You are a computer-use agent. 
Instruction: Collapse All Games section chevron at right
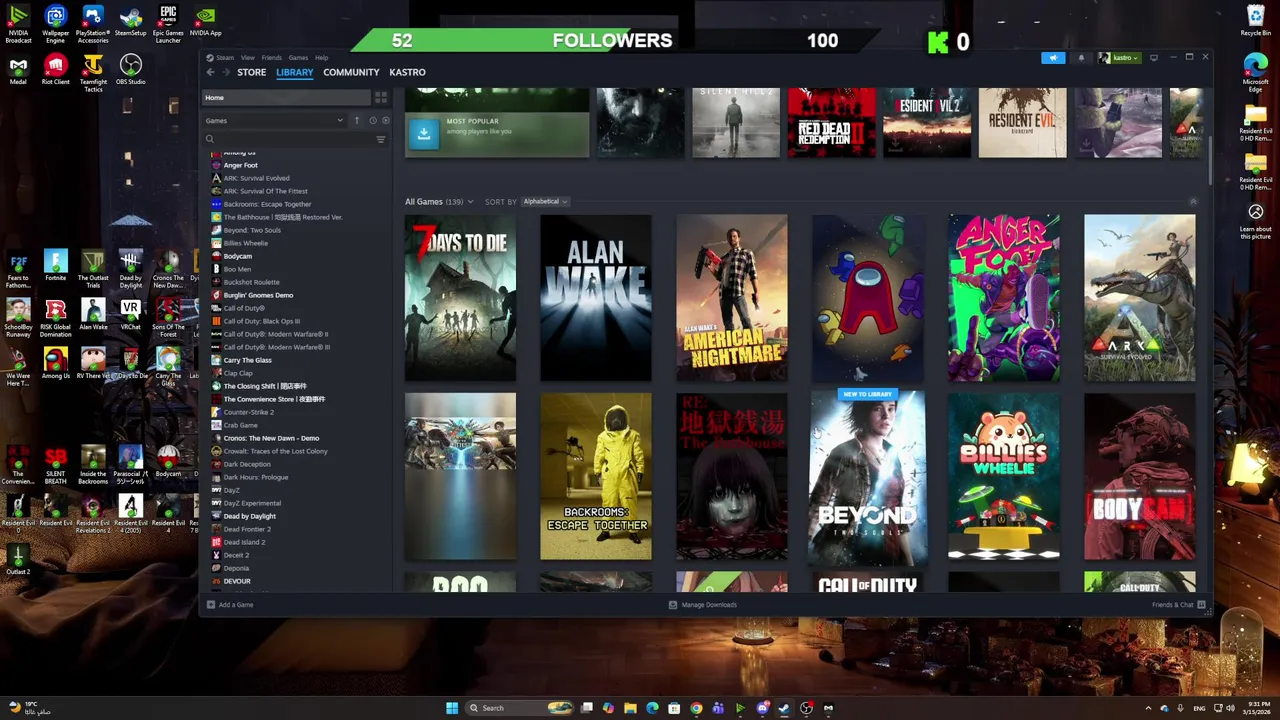pyautogui.click(x=1192, y=201)
